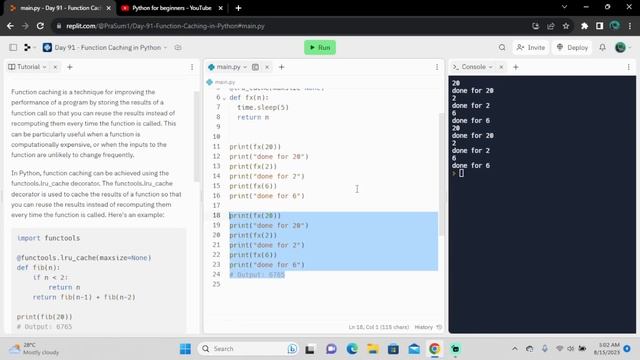Image resolution: width=640 pixels, height=360 pixels.
Task: Expand the repl name dropdown
Action: click(x=165, y=48)
